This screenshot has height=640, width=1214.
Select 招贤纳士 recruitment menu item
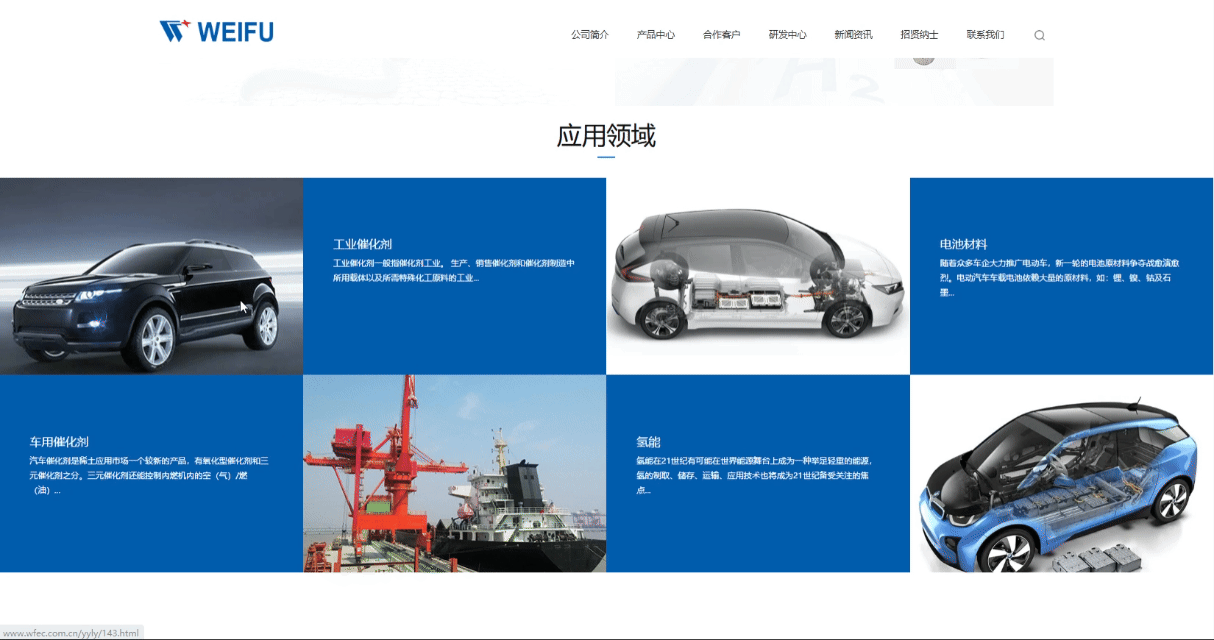point(921,33)
